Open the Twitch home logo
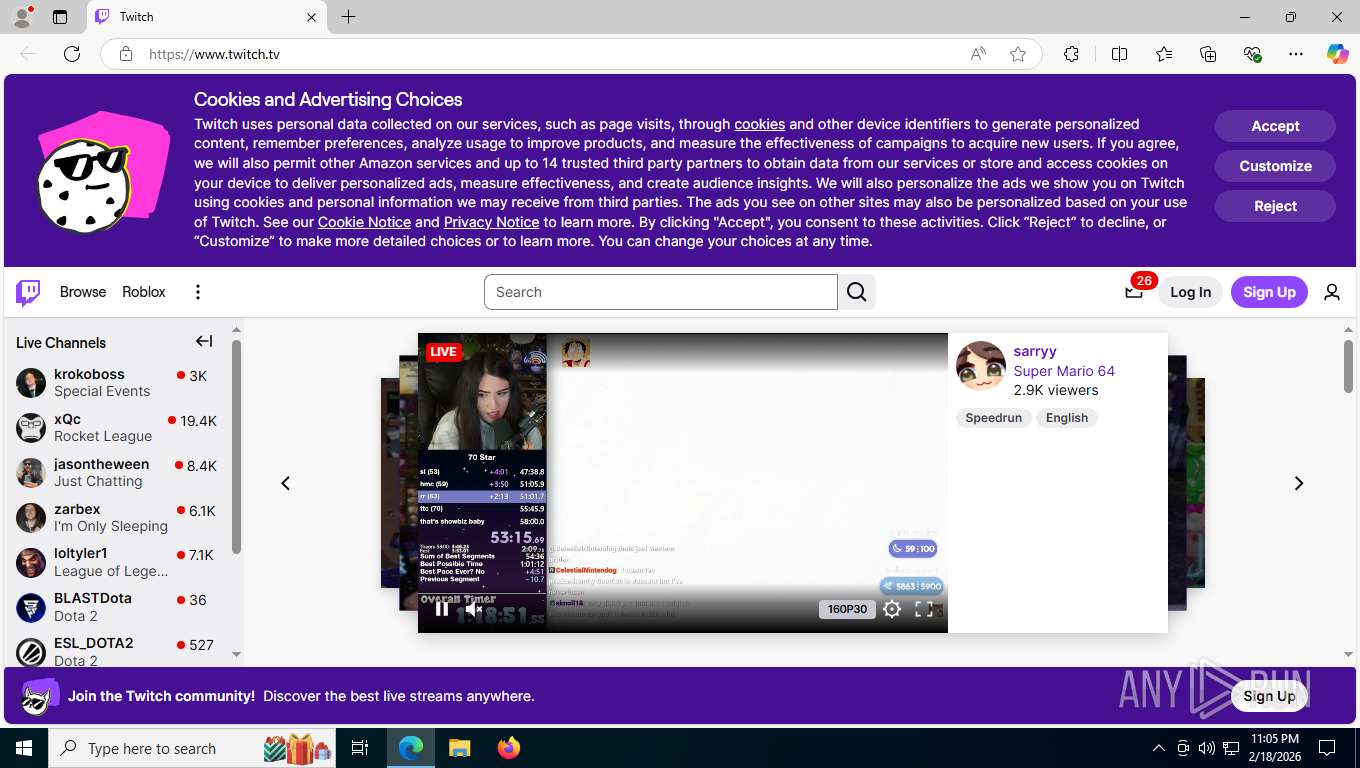Image resolution: width=1360 pixels, height=768 pixels. [28, 292]
